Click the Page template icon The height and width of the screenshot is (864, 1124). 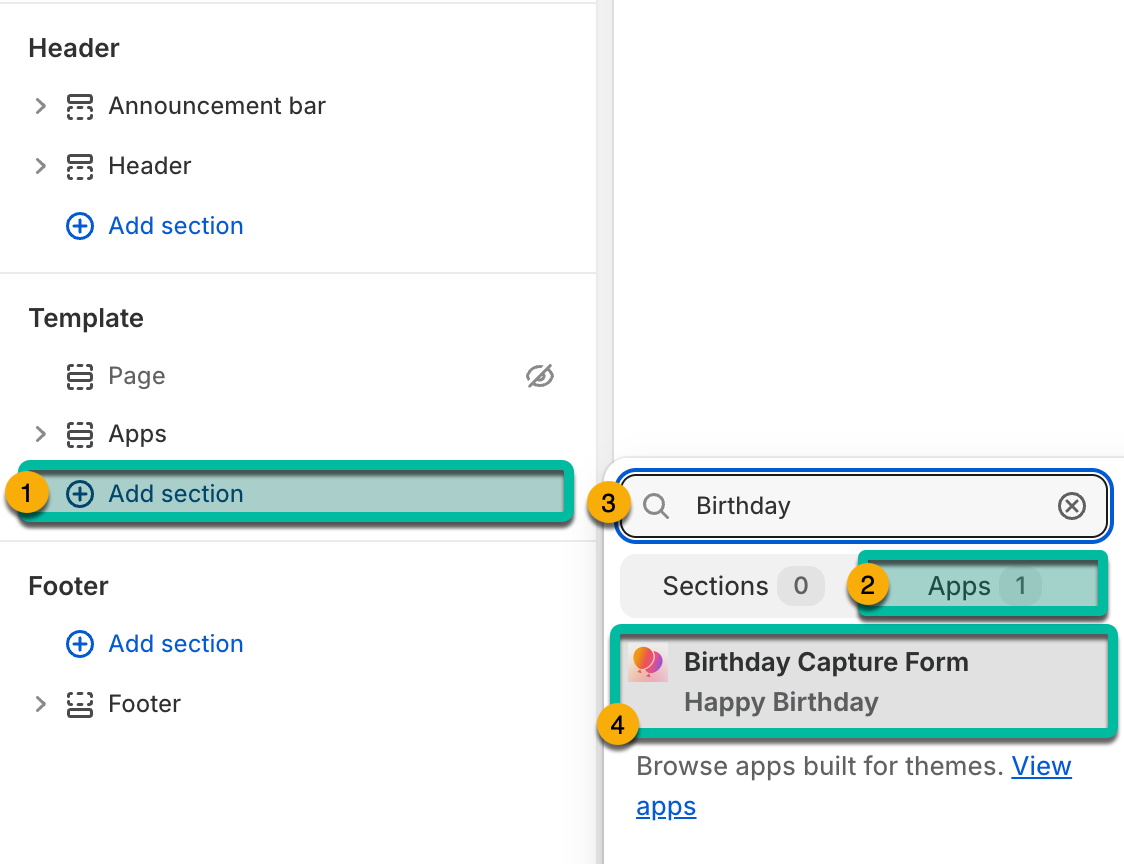(x=80, y=376)
